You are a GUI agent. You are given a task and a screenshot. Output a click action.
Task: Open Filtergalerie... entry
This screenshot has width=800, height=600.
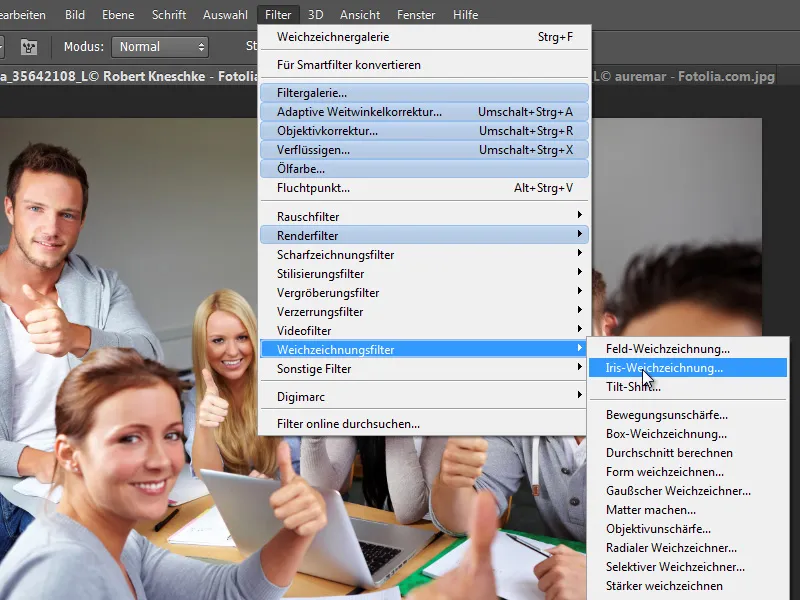[424, 93]
